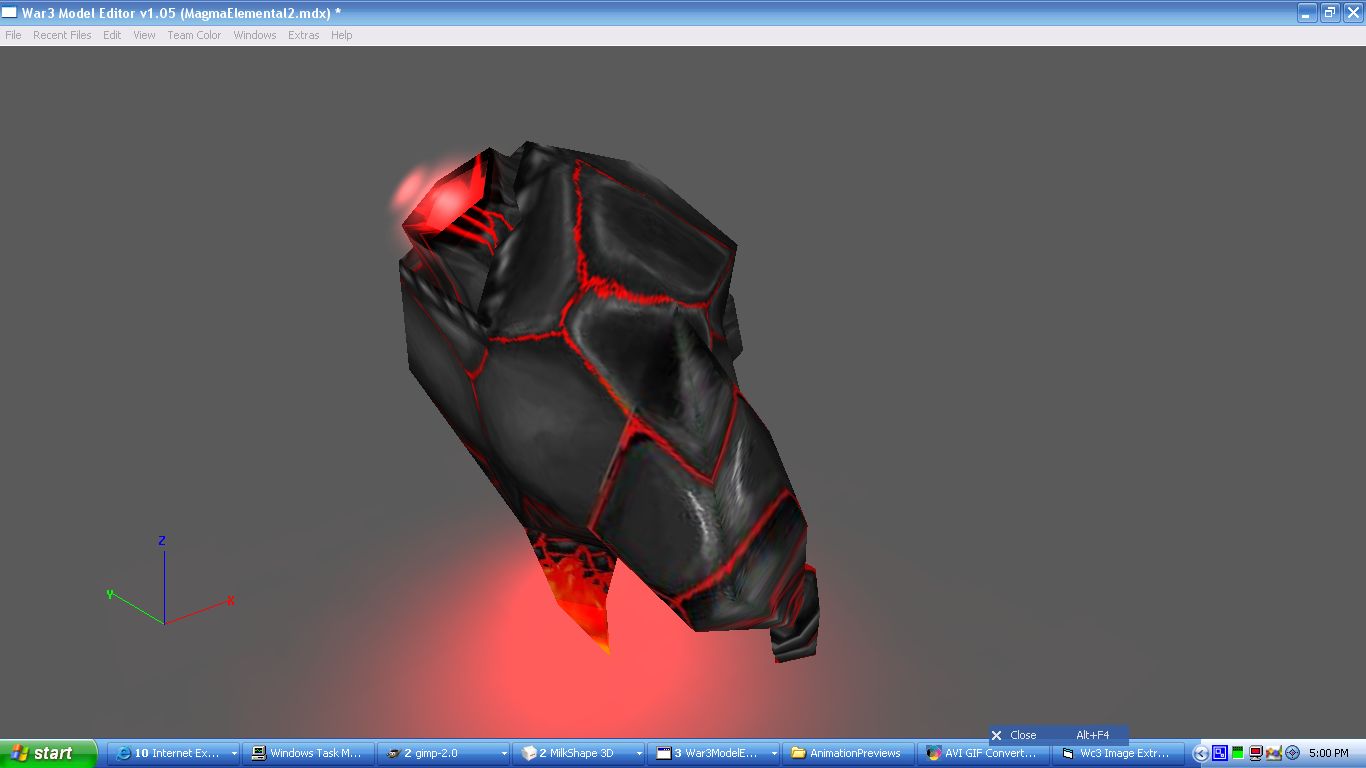
Task: Open the Windows menu
Action: coord(255,35)
